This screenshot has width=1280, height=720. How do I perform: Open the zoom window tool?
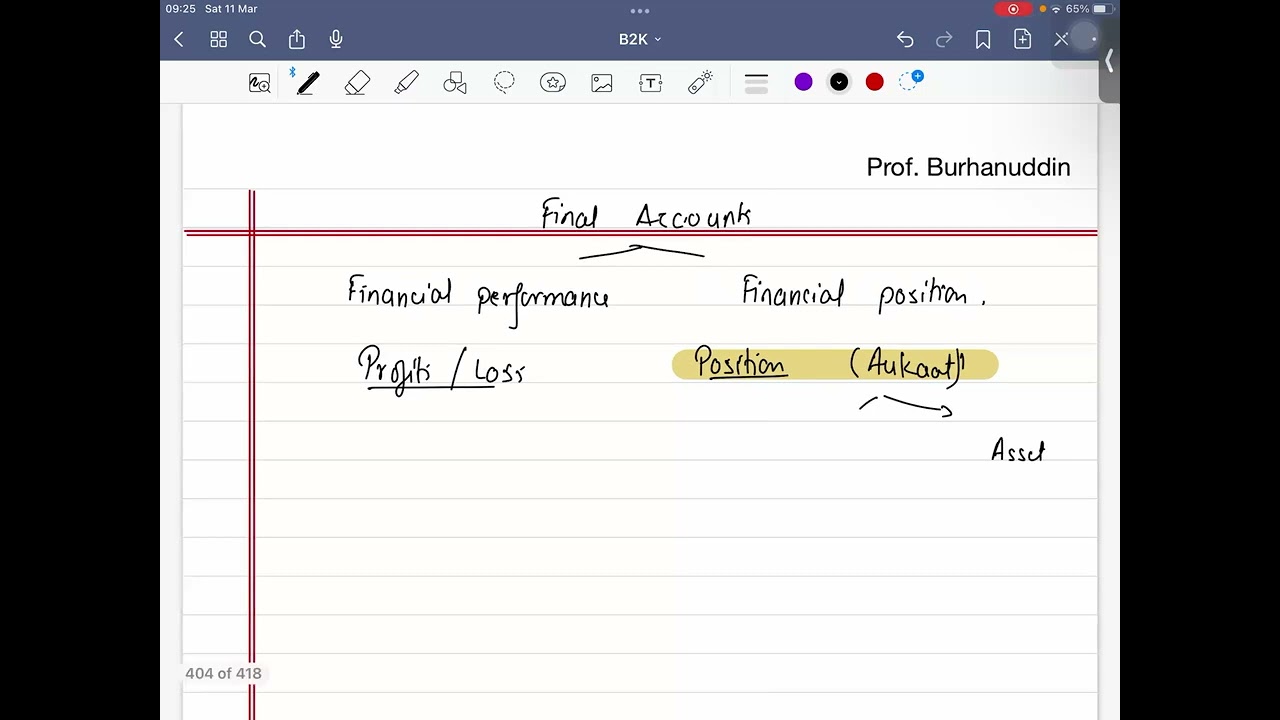click(x=259, y=83)
